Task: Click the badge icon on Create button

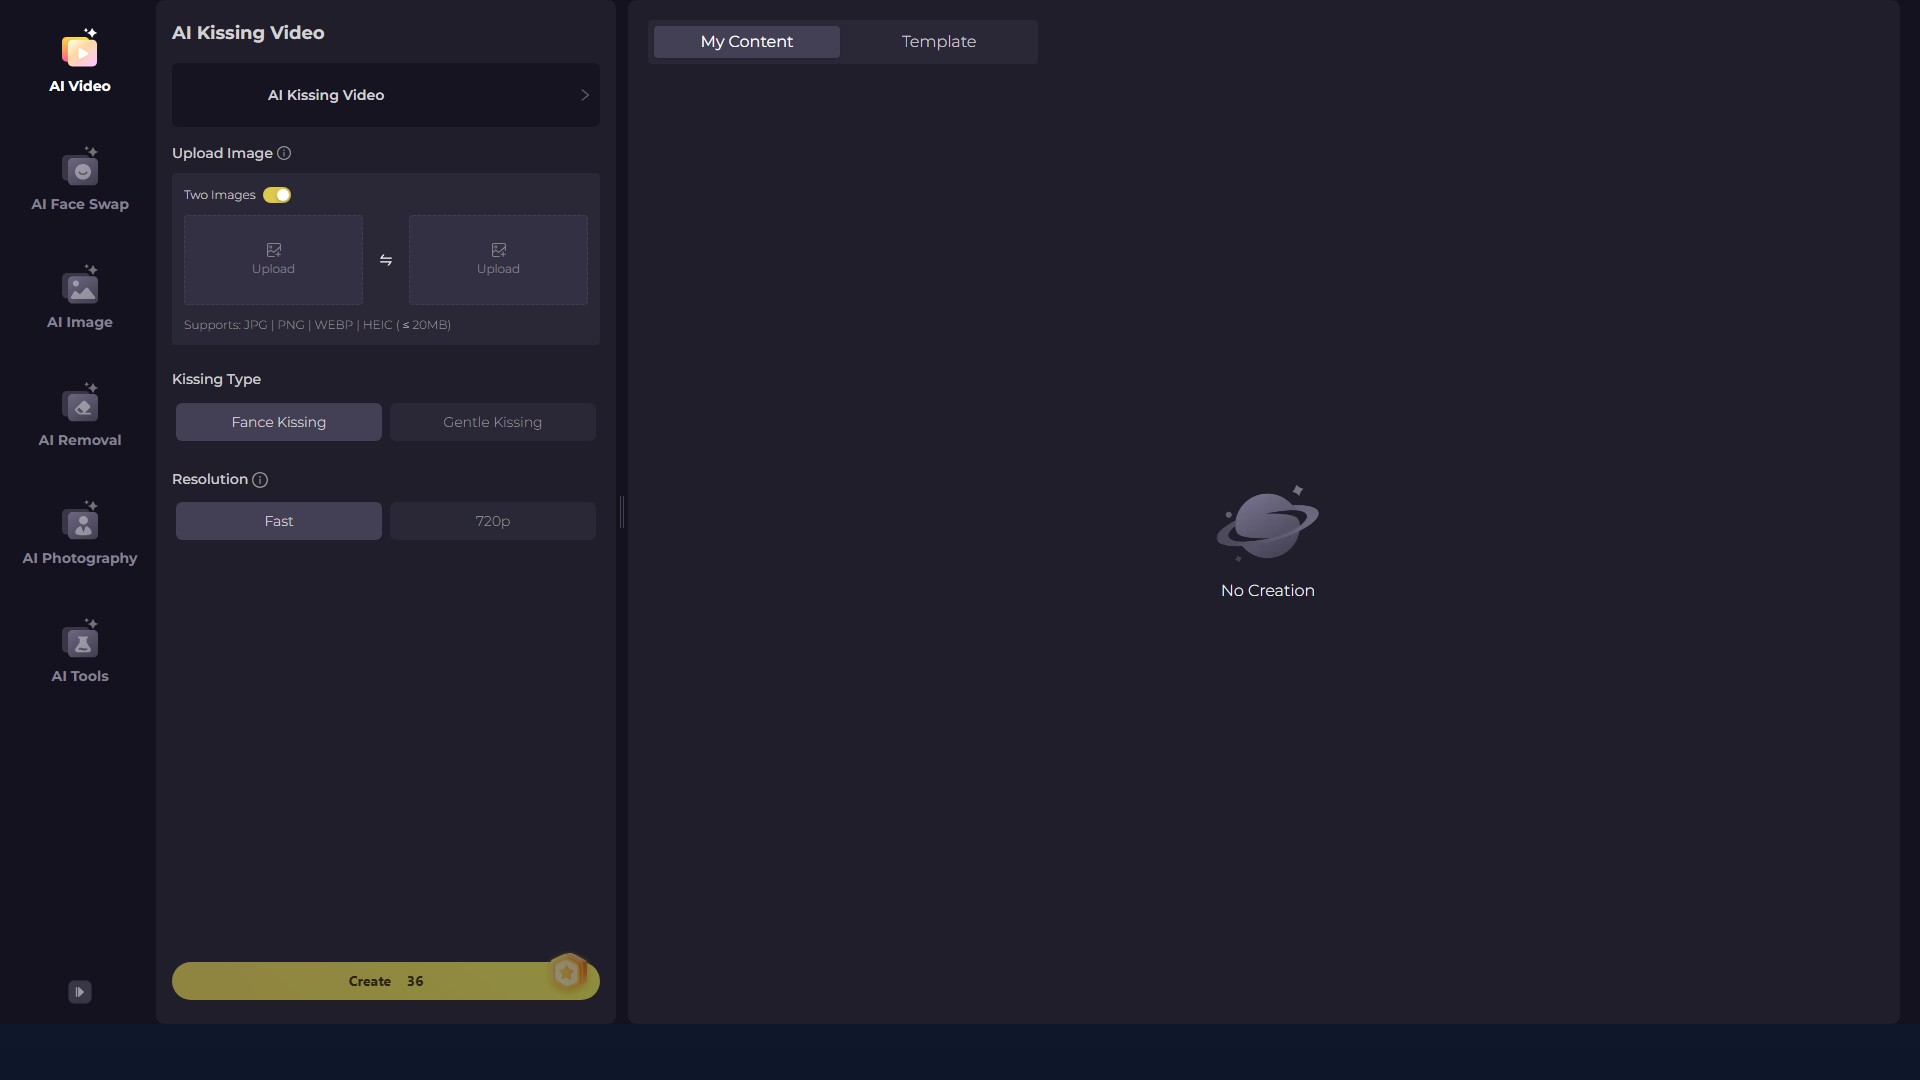Action: 567,972
